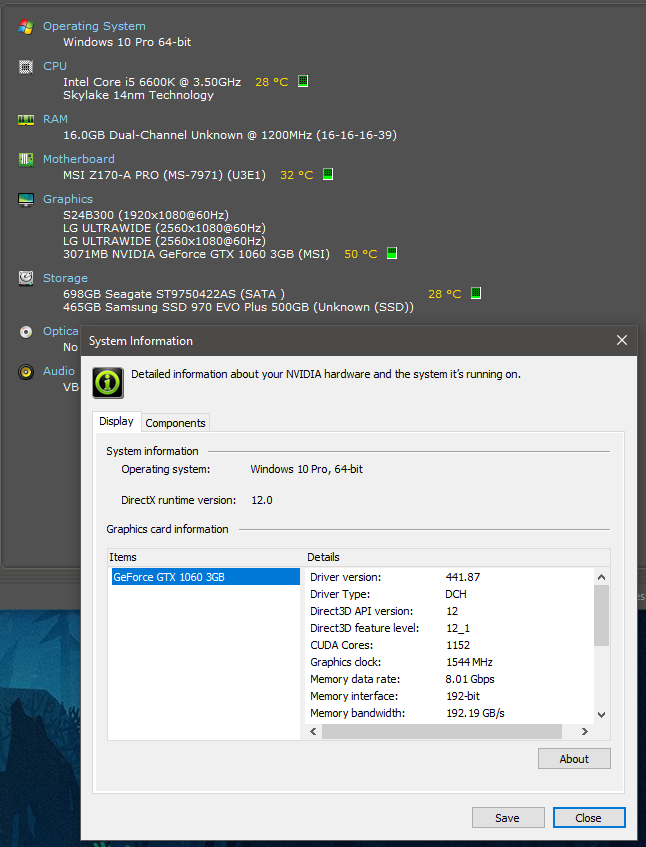
Task: Click the Motherboard temperature indicator icon
Action: pos(328,174)
